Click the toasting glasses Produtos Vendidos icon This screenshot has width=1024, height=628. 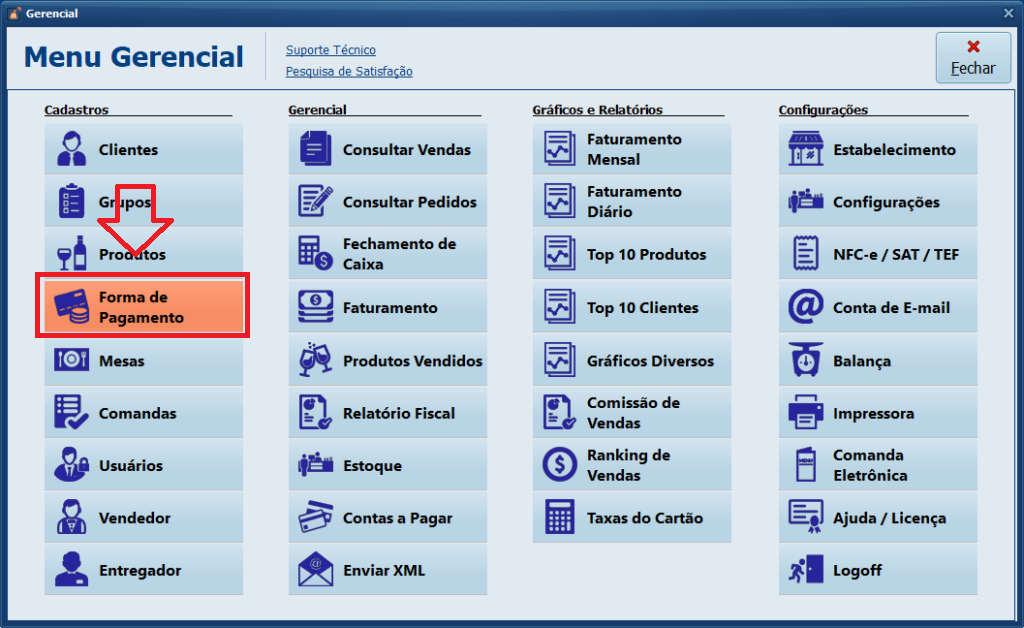pyautogui.click(x=316, y=360)
